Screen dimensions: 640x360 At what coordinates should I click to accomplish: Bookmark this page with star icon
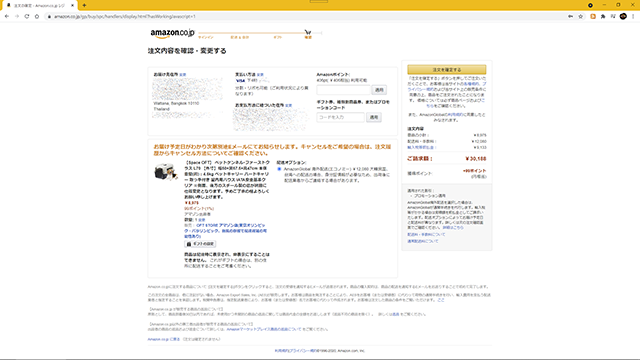[580, 16]
